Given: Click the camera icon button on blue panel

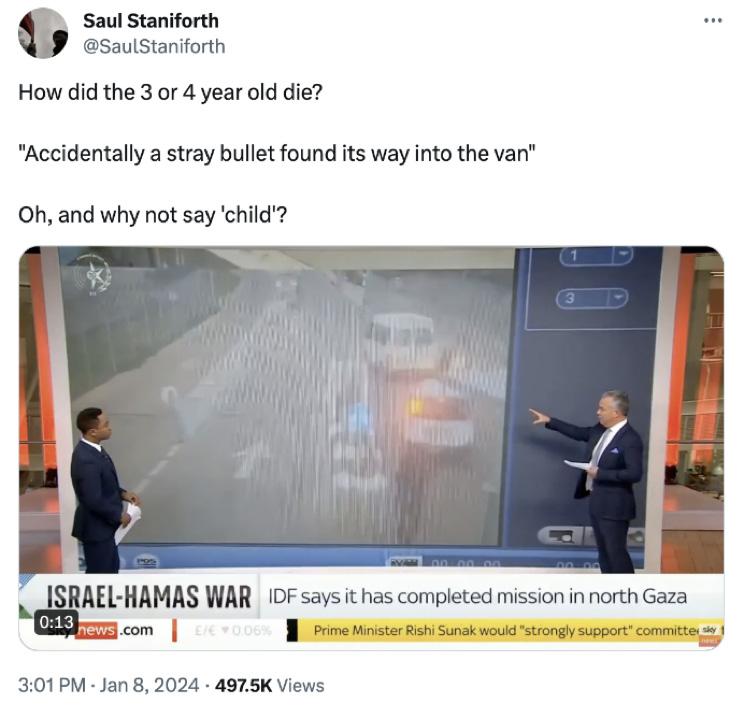Looking at the screenshot, I should [561, 536].
